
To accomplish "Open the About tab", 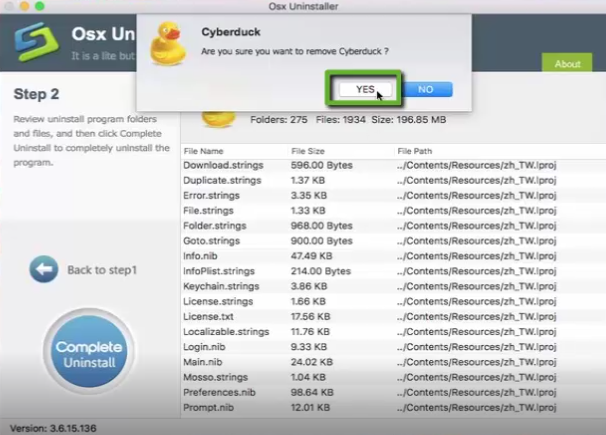I will pos(567,63).
